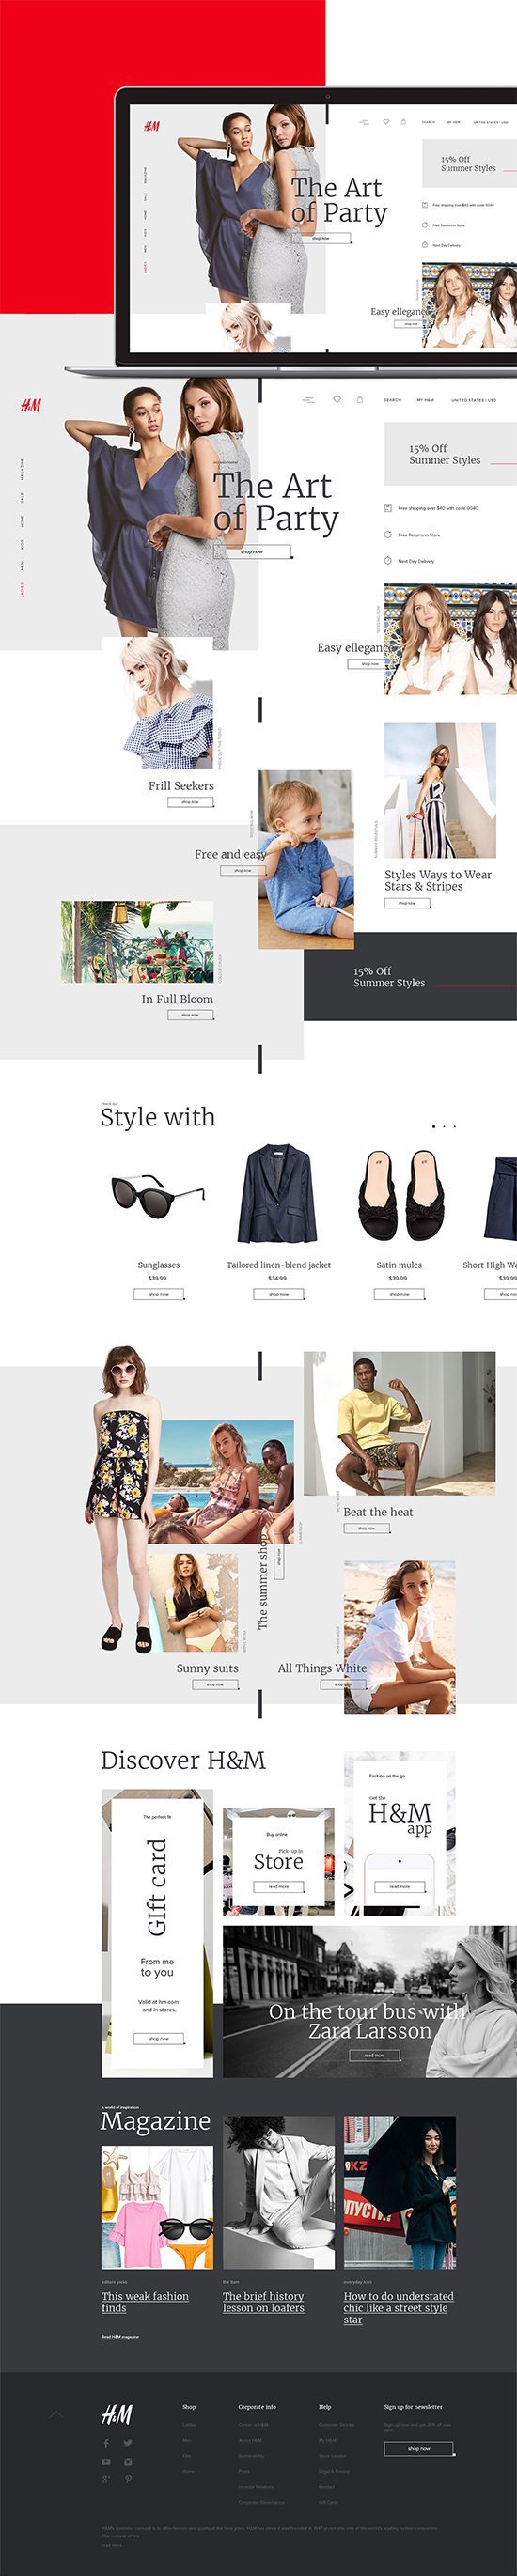This screenshot has height=2576, width=517.
Task: Click the Google Plus footer icon
Action: click(106, 2479)
